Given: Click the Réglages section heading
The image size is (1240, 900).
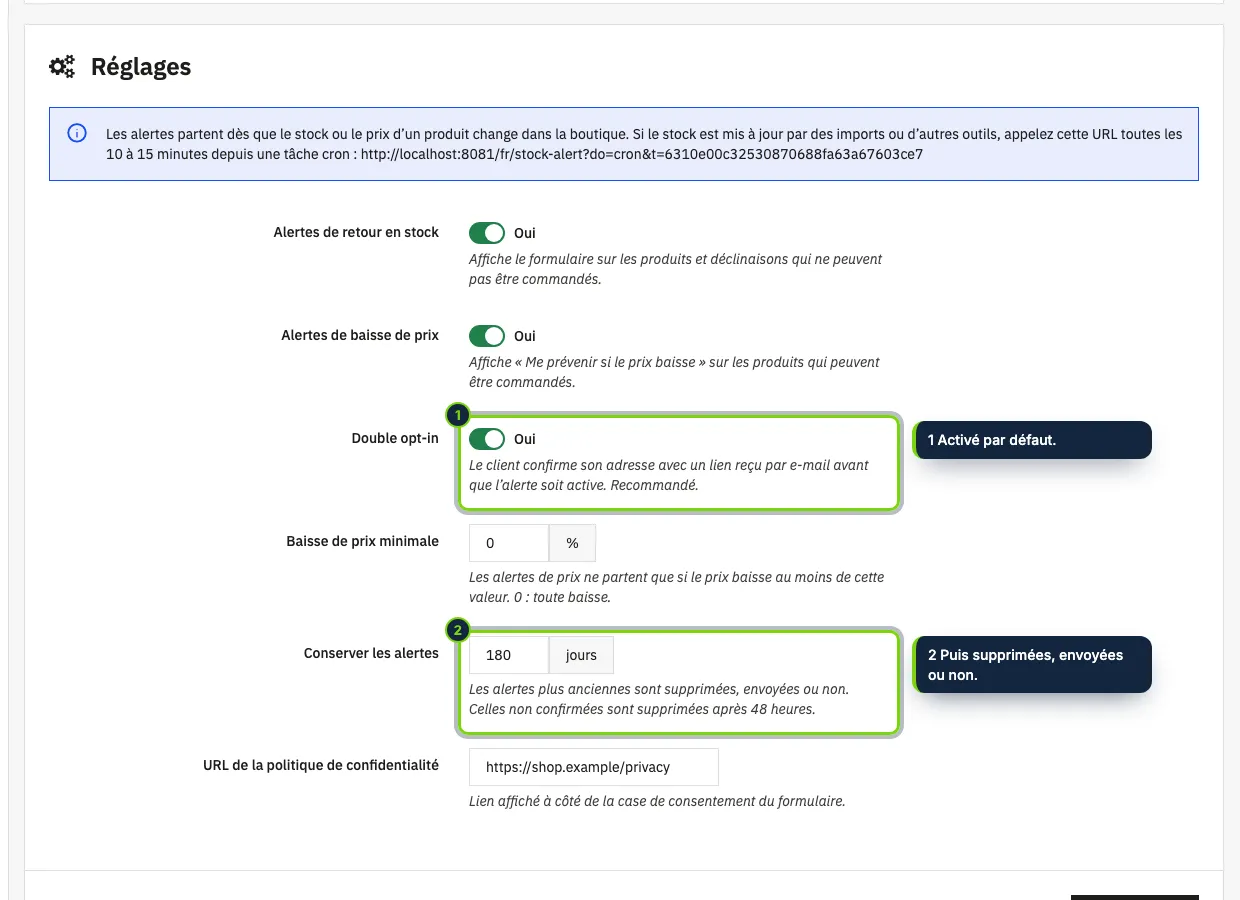Looking at the screenshot, I should pyautogui.click(x=141, y=67).
